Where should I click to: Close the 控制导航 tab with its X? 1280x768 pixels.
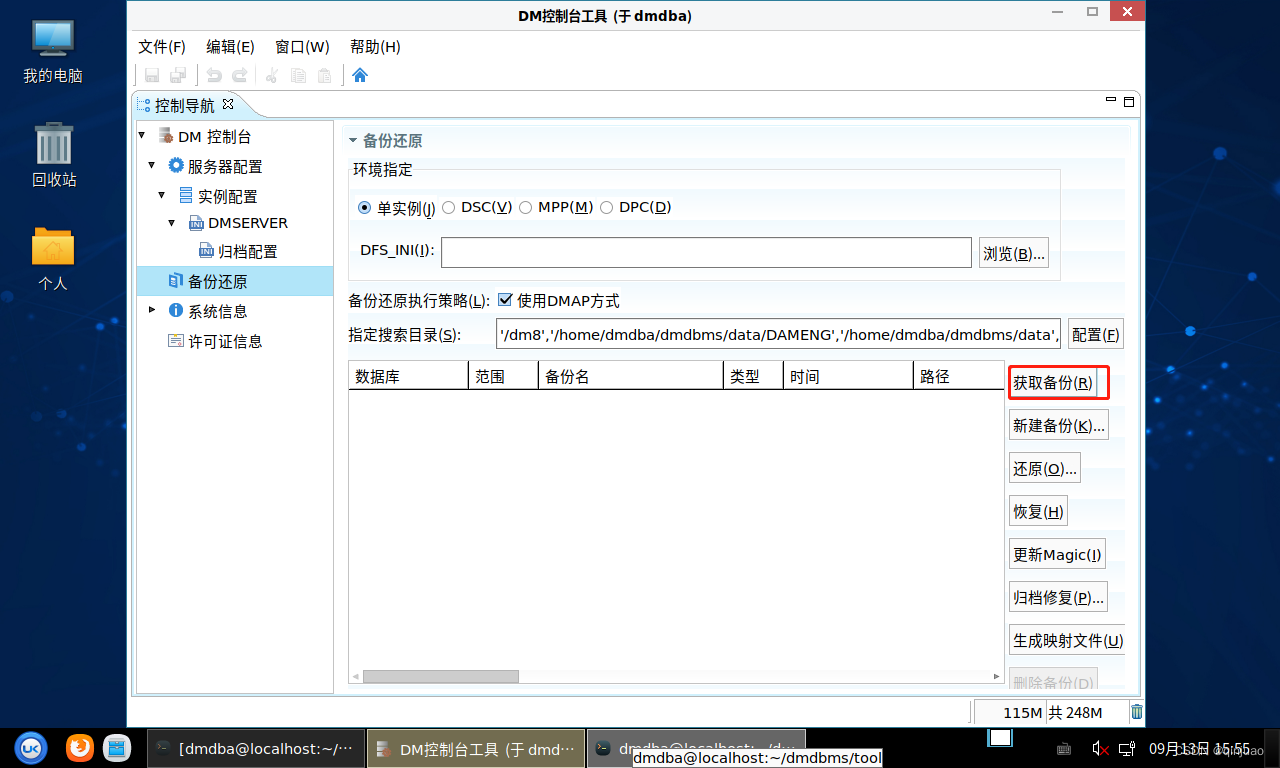pyautogui.click(x=227, y=104)
